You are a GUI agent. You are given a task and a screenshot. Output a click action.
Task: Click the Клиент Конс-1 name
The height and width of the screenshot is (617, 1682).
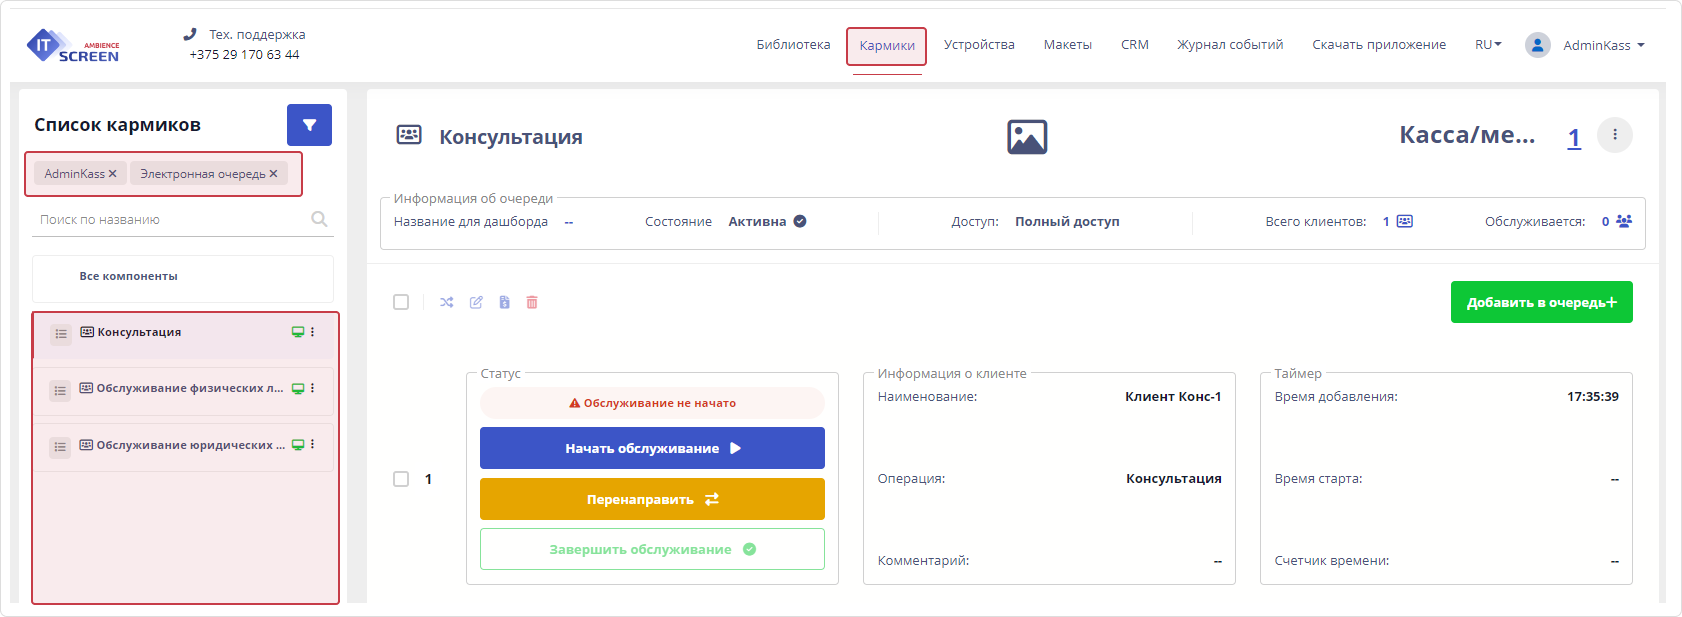click(1173, 397)
